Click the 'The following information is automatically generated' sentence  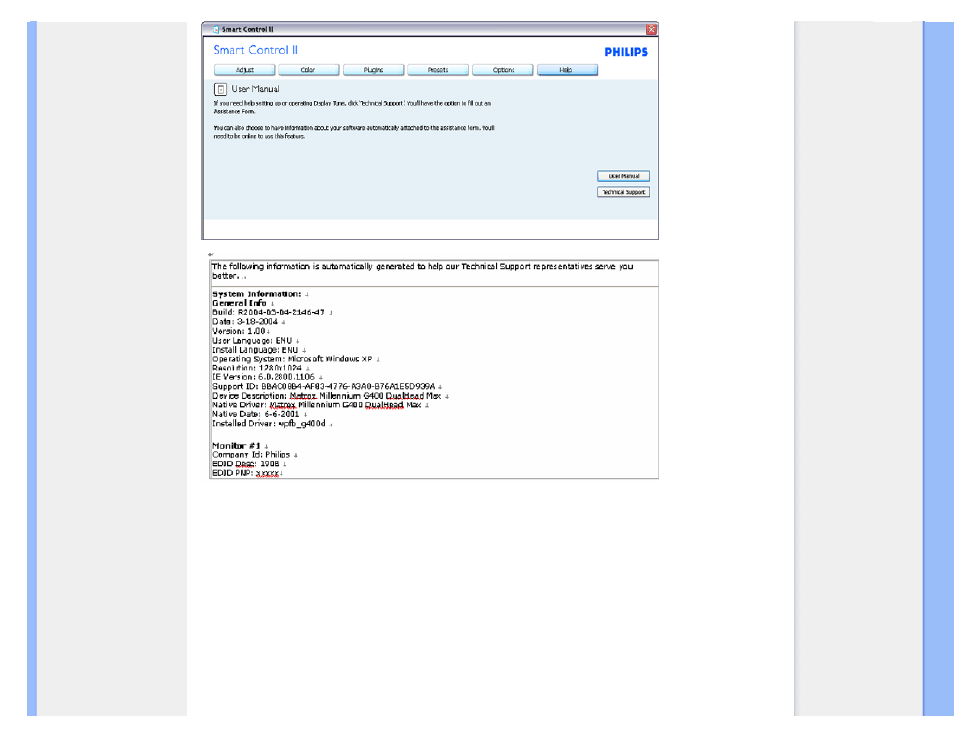[x=422, y=271]
